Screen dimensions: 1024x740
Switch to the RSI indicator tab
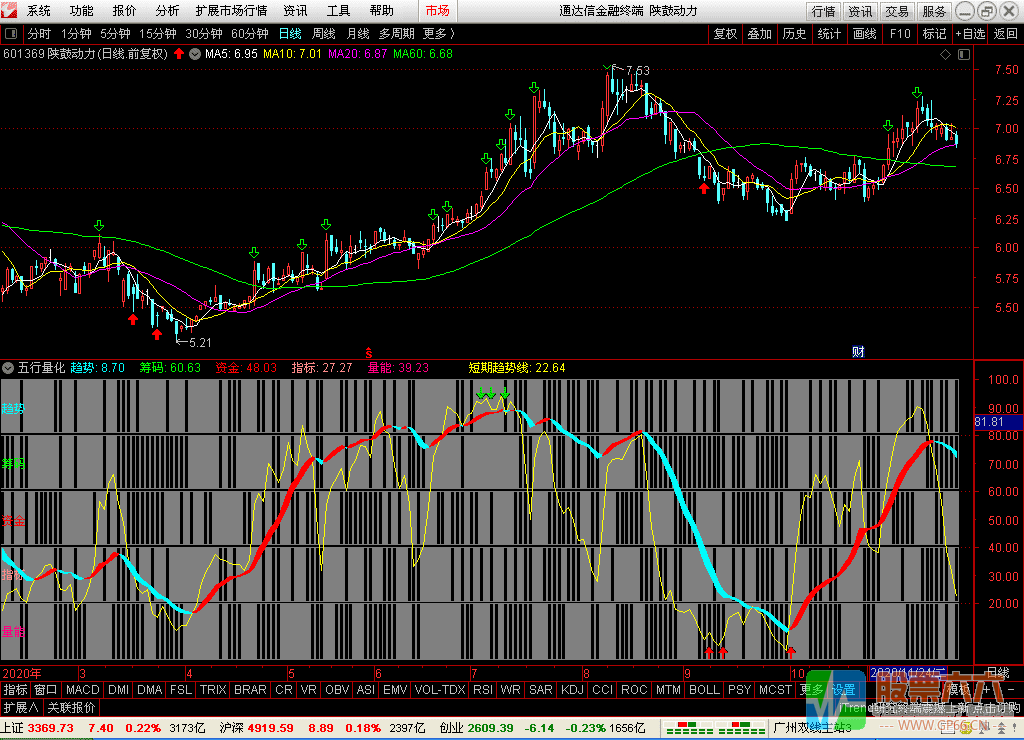483,690
